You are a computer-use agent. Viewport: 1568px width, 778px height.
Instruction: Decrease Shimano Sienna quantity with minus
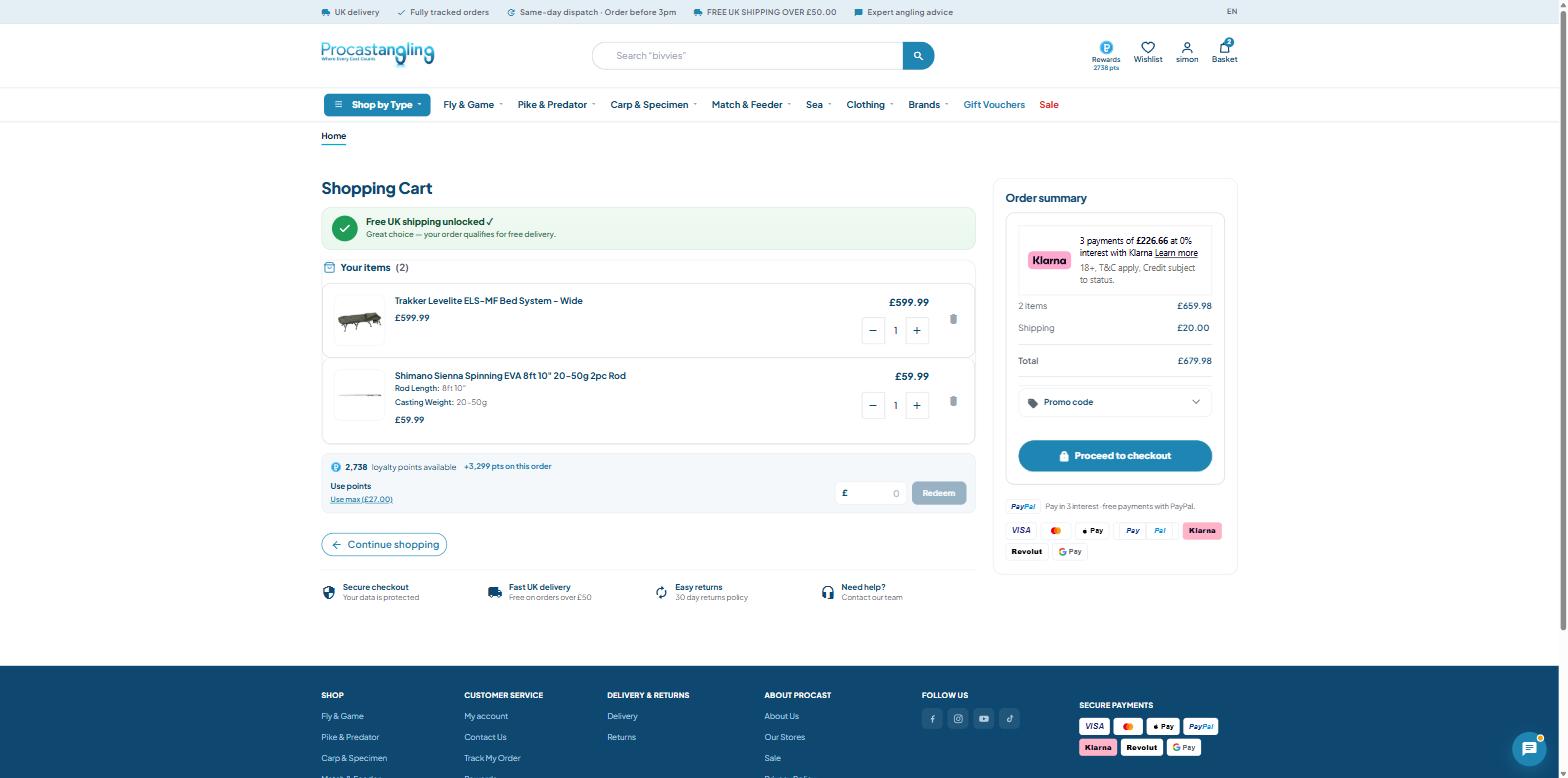[873, 405]
